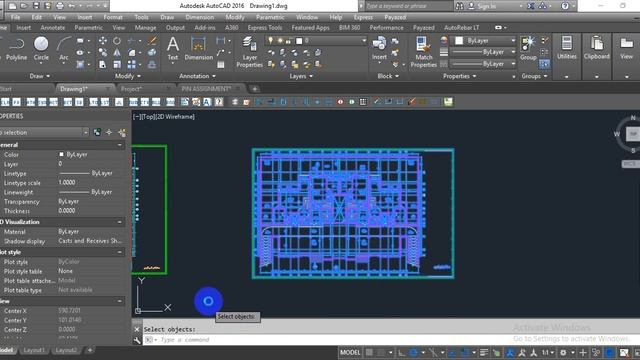Image resolution: width=640 pixels, height=360 pixels.
Task: Toggle lineweight display in status bar
Action: (x=484, y=353)
